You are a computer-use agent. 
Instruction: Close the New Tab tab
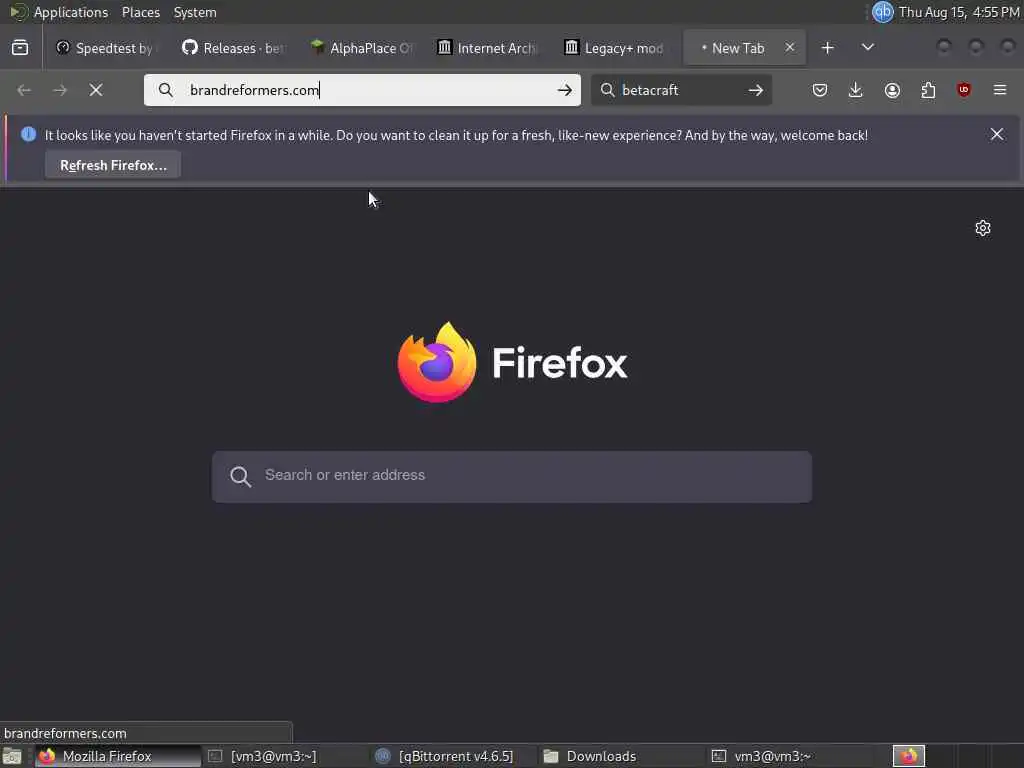790,48
